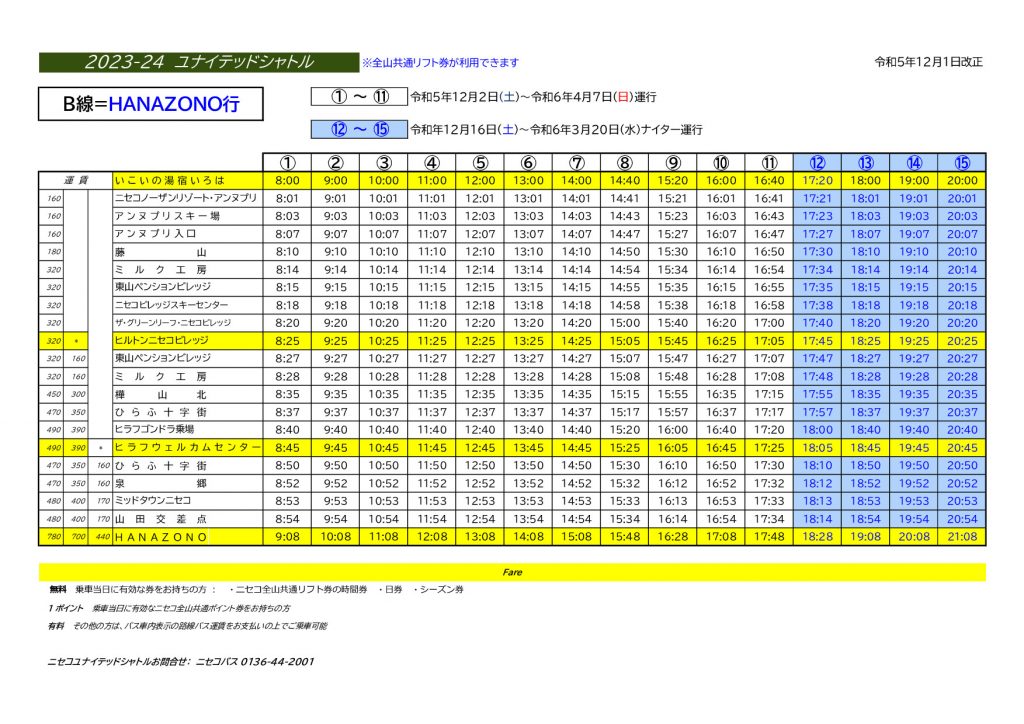
Task: Click the 9:03 time for アンヌプリスキー場
Action: click(336, 216)
